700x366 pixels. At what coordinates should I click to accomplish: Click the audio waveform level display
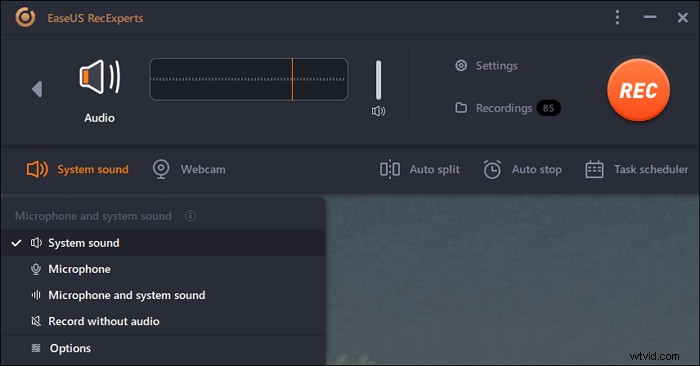249,79
